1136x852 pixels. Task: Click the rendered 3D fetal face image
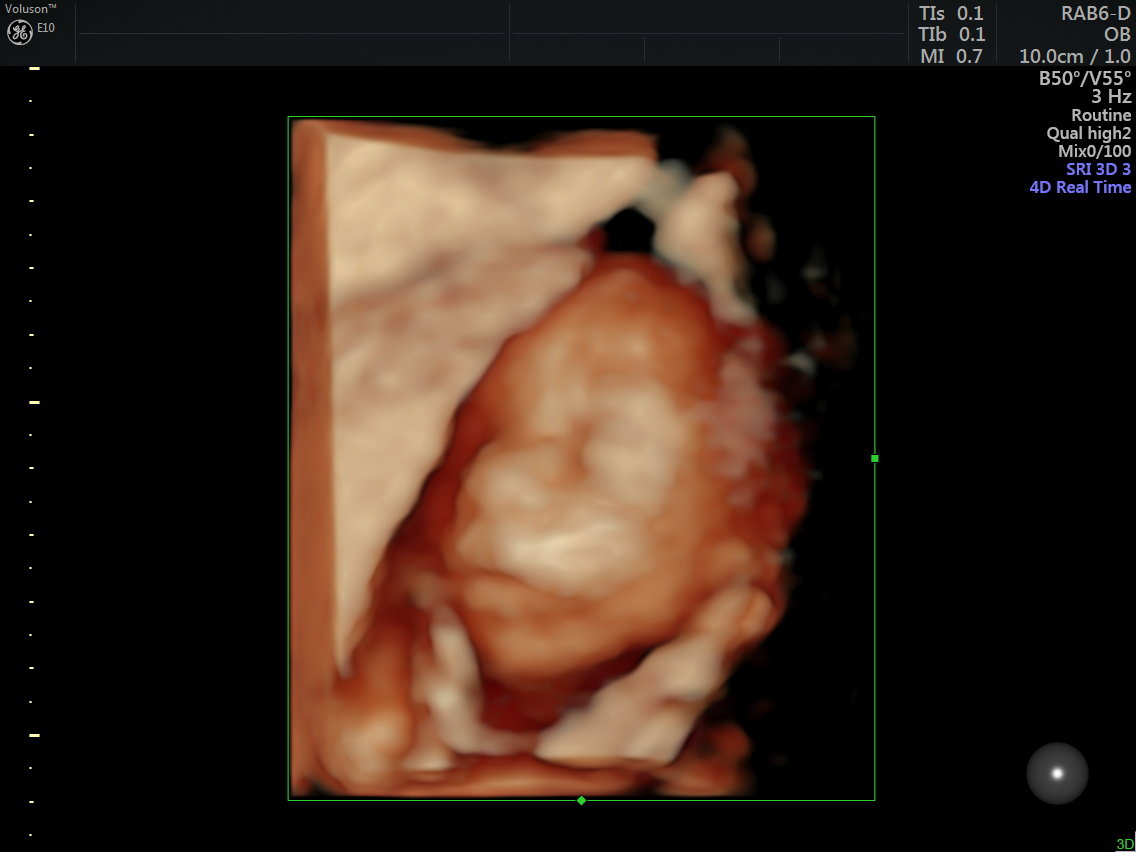tap(581, 458)
